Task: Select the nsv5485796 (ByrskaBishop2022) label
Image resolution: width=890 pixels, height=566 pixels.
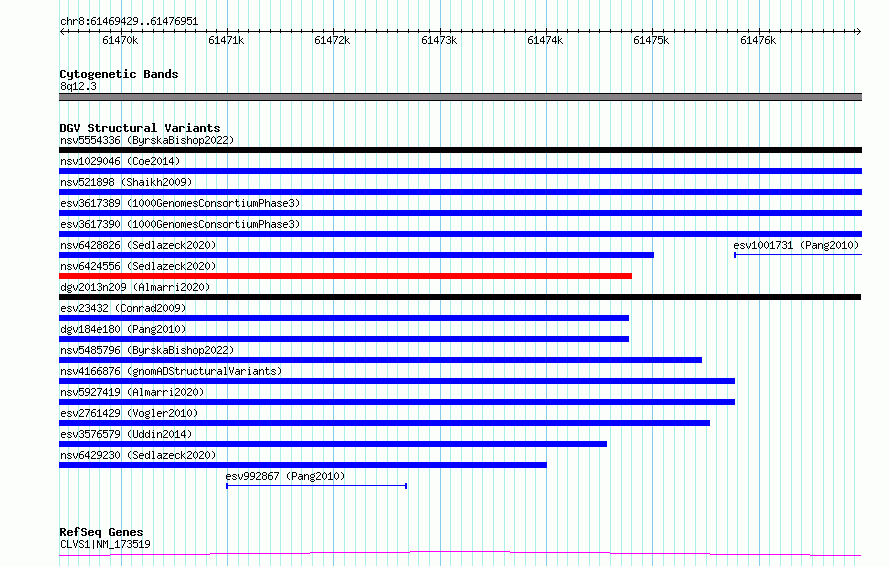Action: pos(147,350)
